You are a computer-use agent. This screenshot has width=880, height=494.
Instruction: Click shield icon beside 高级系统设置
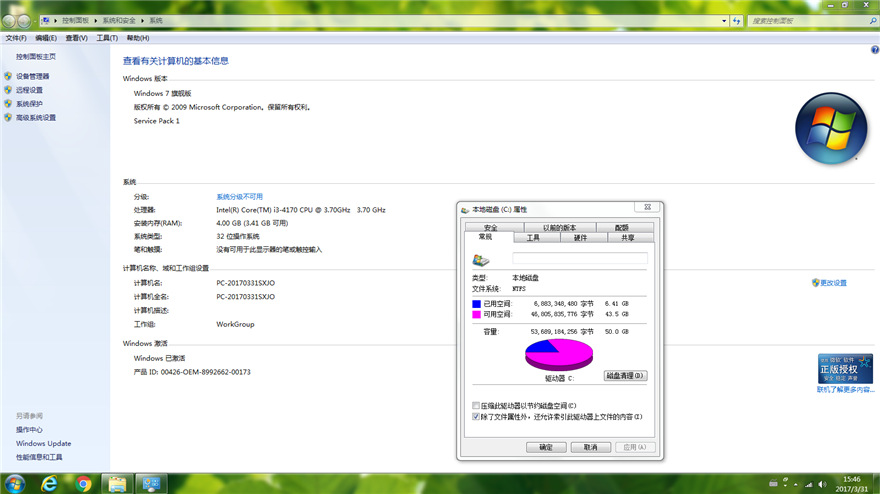(x=8, y=117)
